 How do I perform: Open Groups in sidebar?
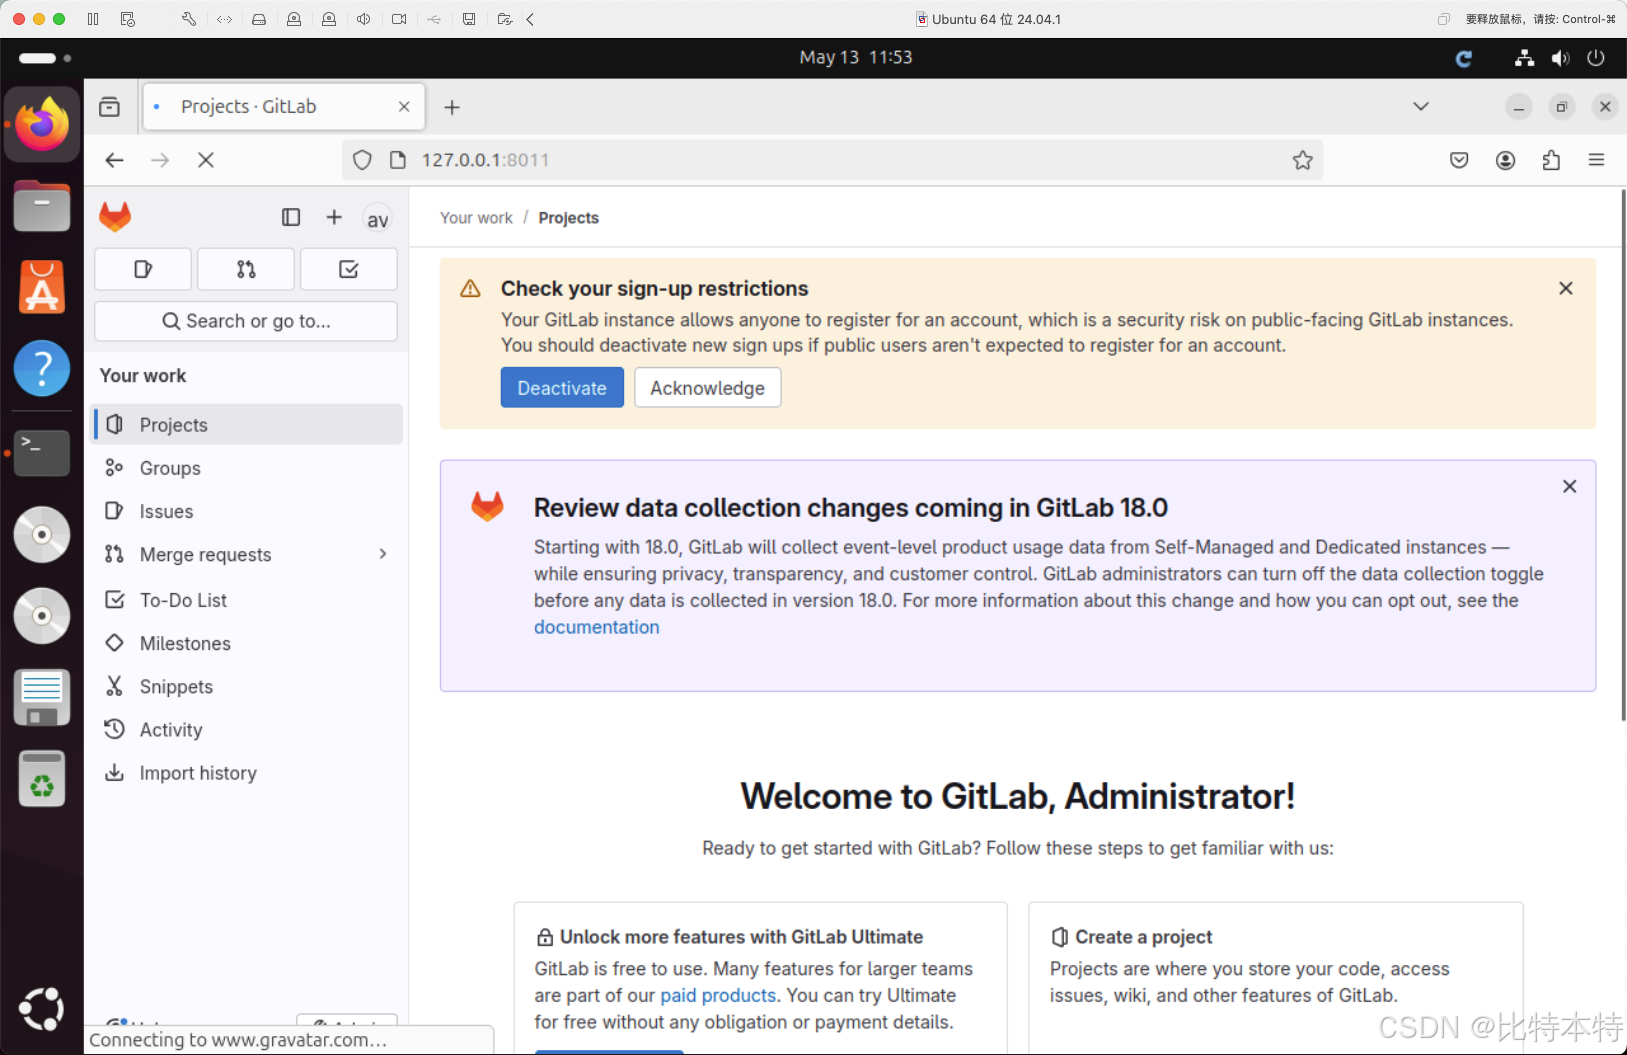248,468
